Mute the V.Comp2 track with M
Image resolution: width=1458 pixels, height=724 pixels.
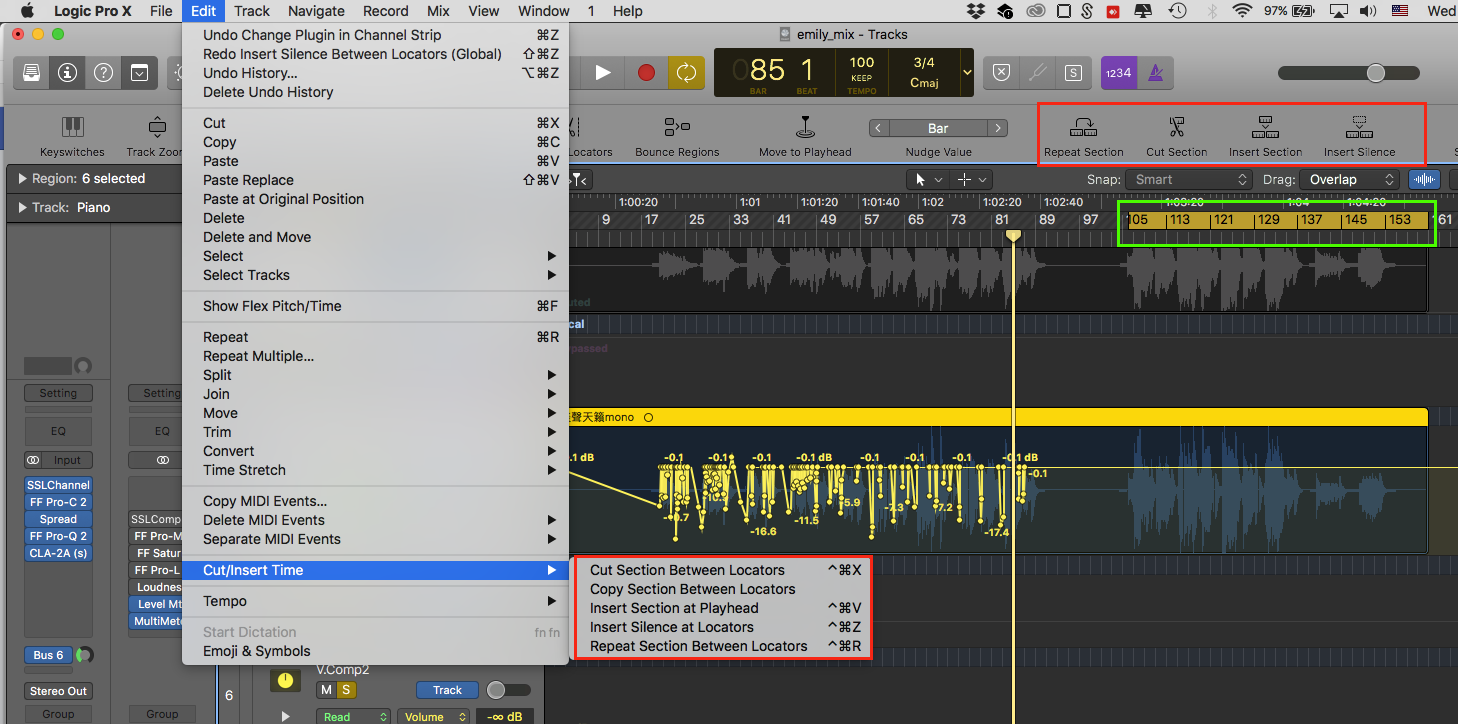(x=326, y=690)
